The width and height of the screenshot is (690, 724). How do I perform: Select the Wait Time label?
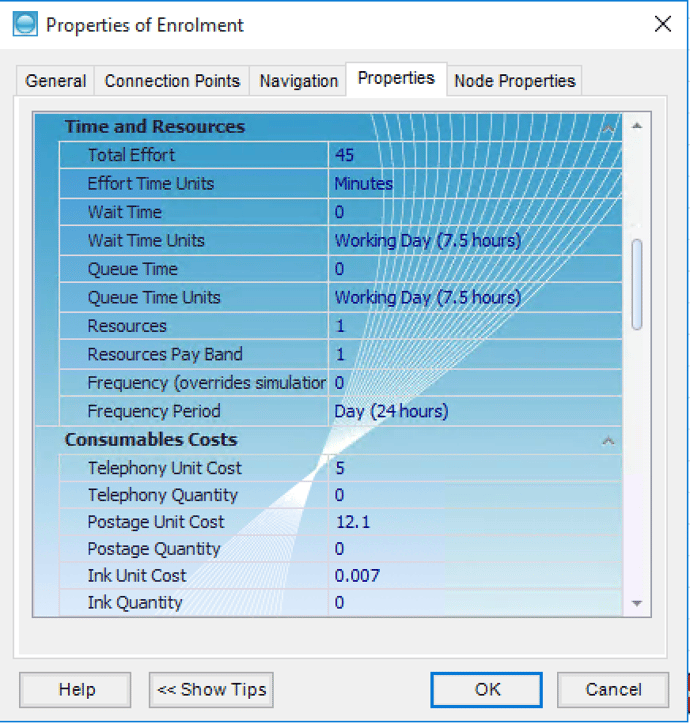click(x=125, y=212)
